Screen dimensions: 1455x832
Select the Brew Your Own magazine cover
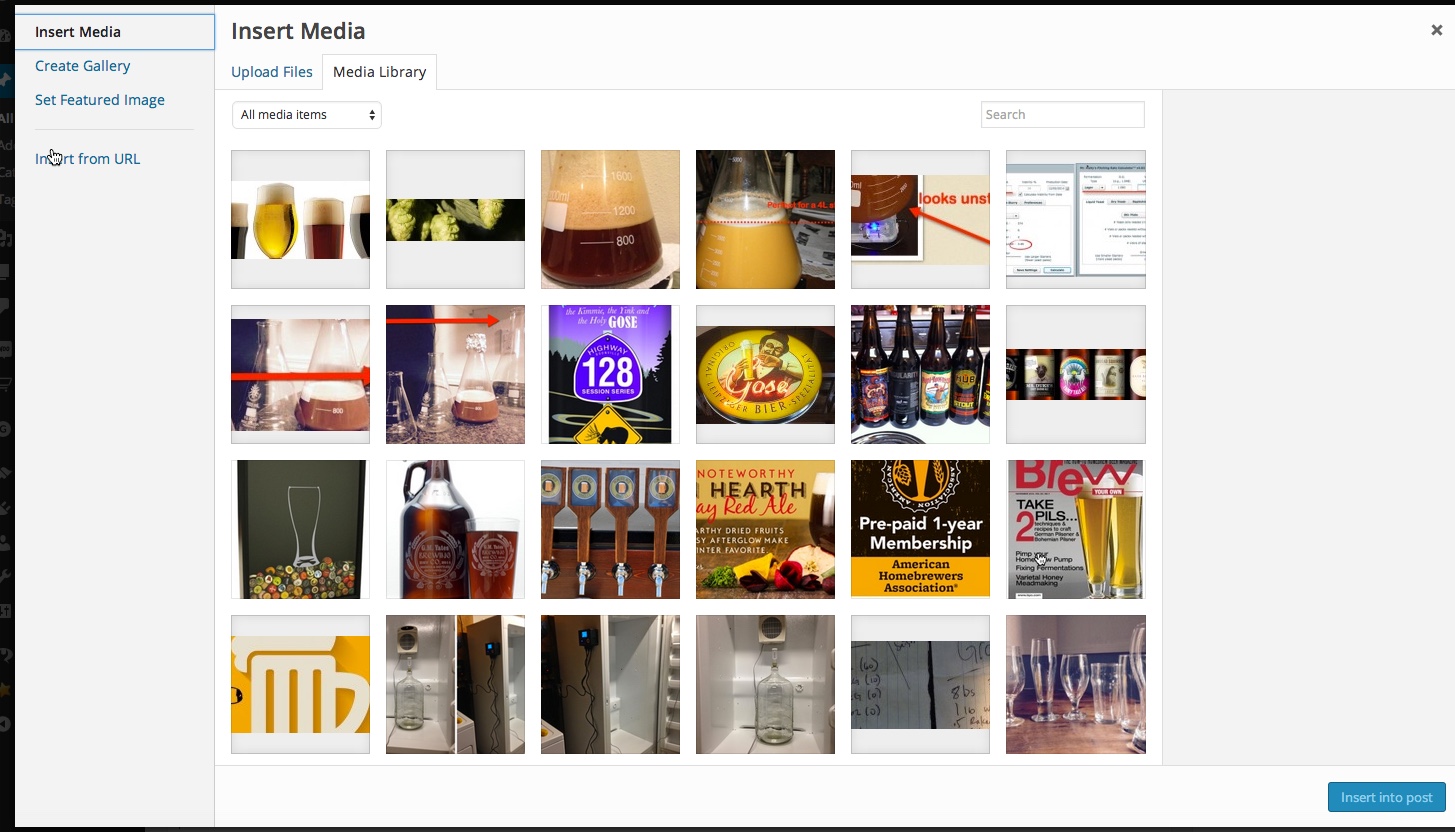pyautogui.click(x=1076, y=529)
